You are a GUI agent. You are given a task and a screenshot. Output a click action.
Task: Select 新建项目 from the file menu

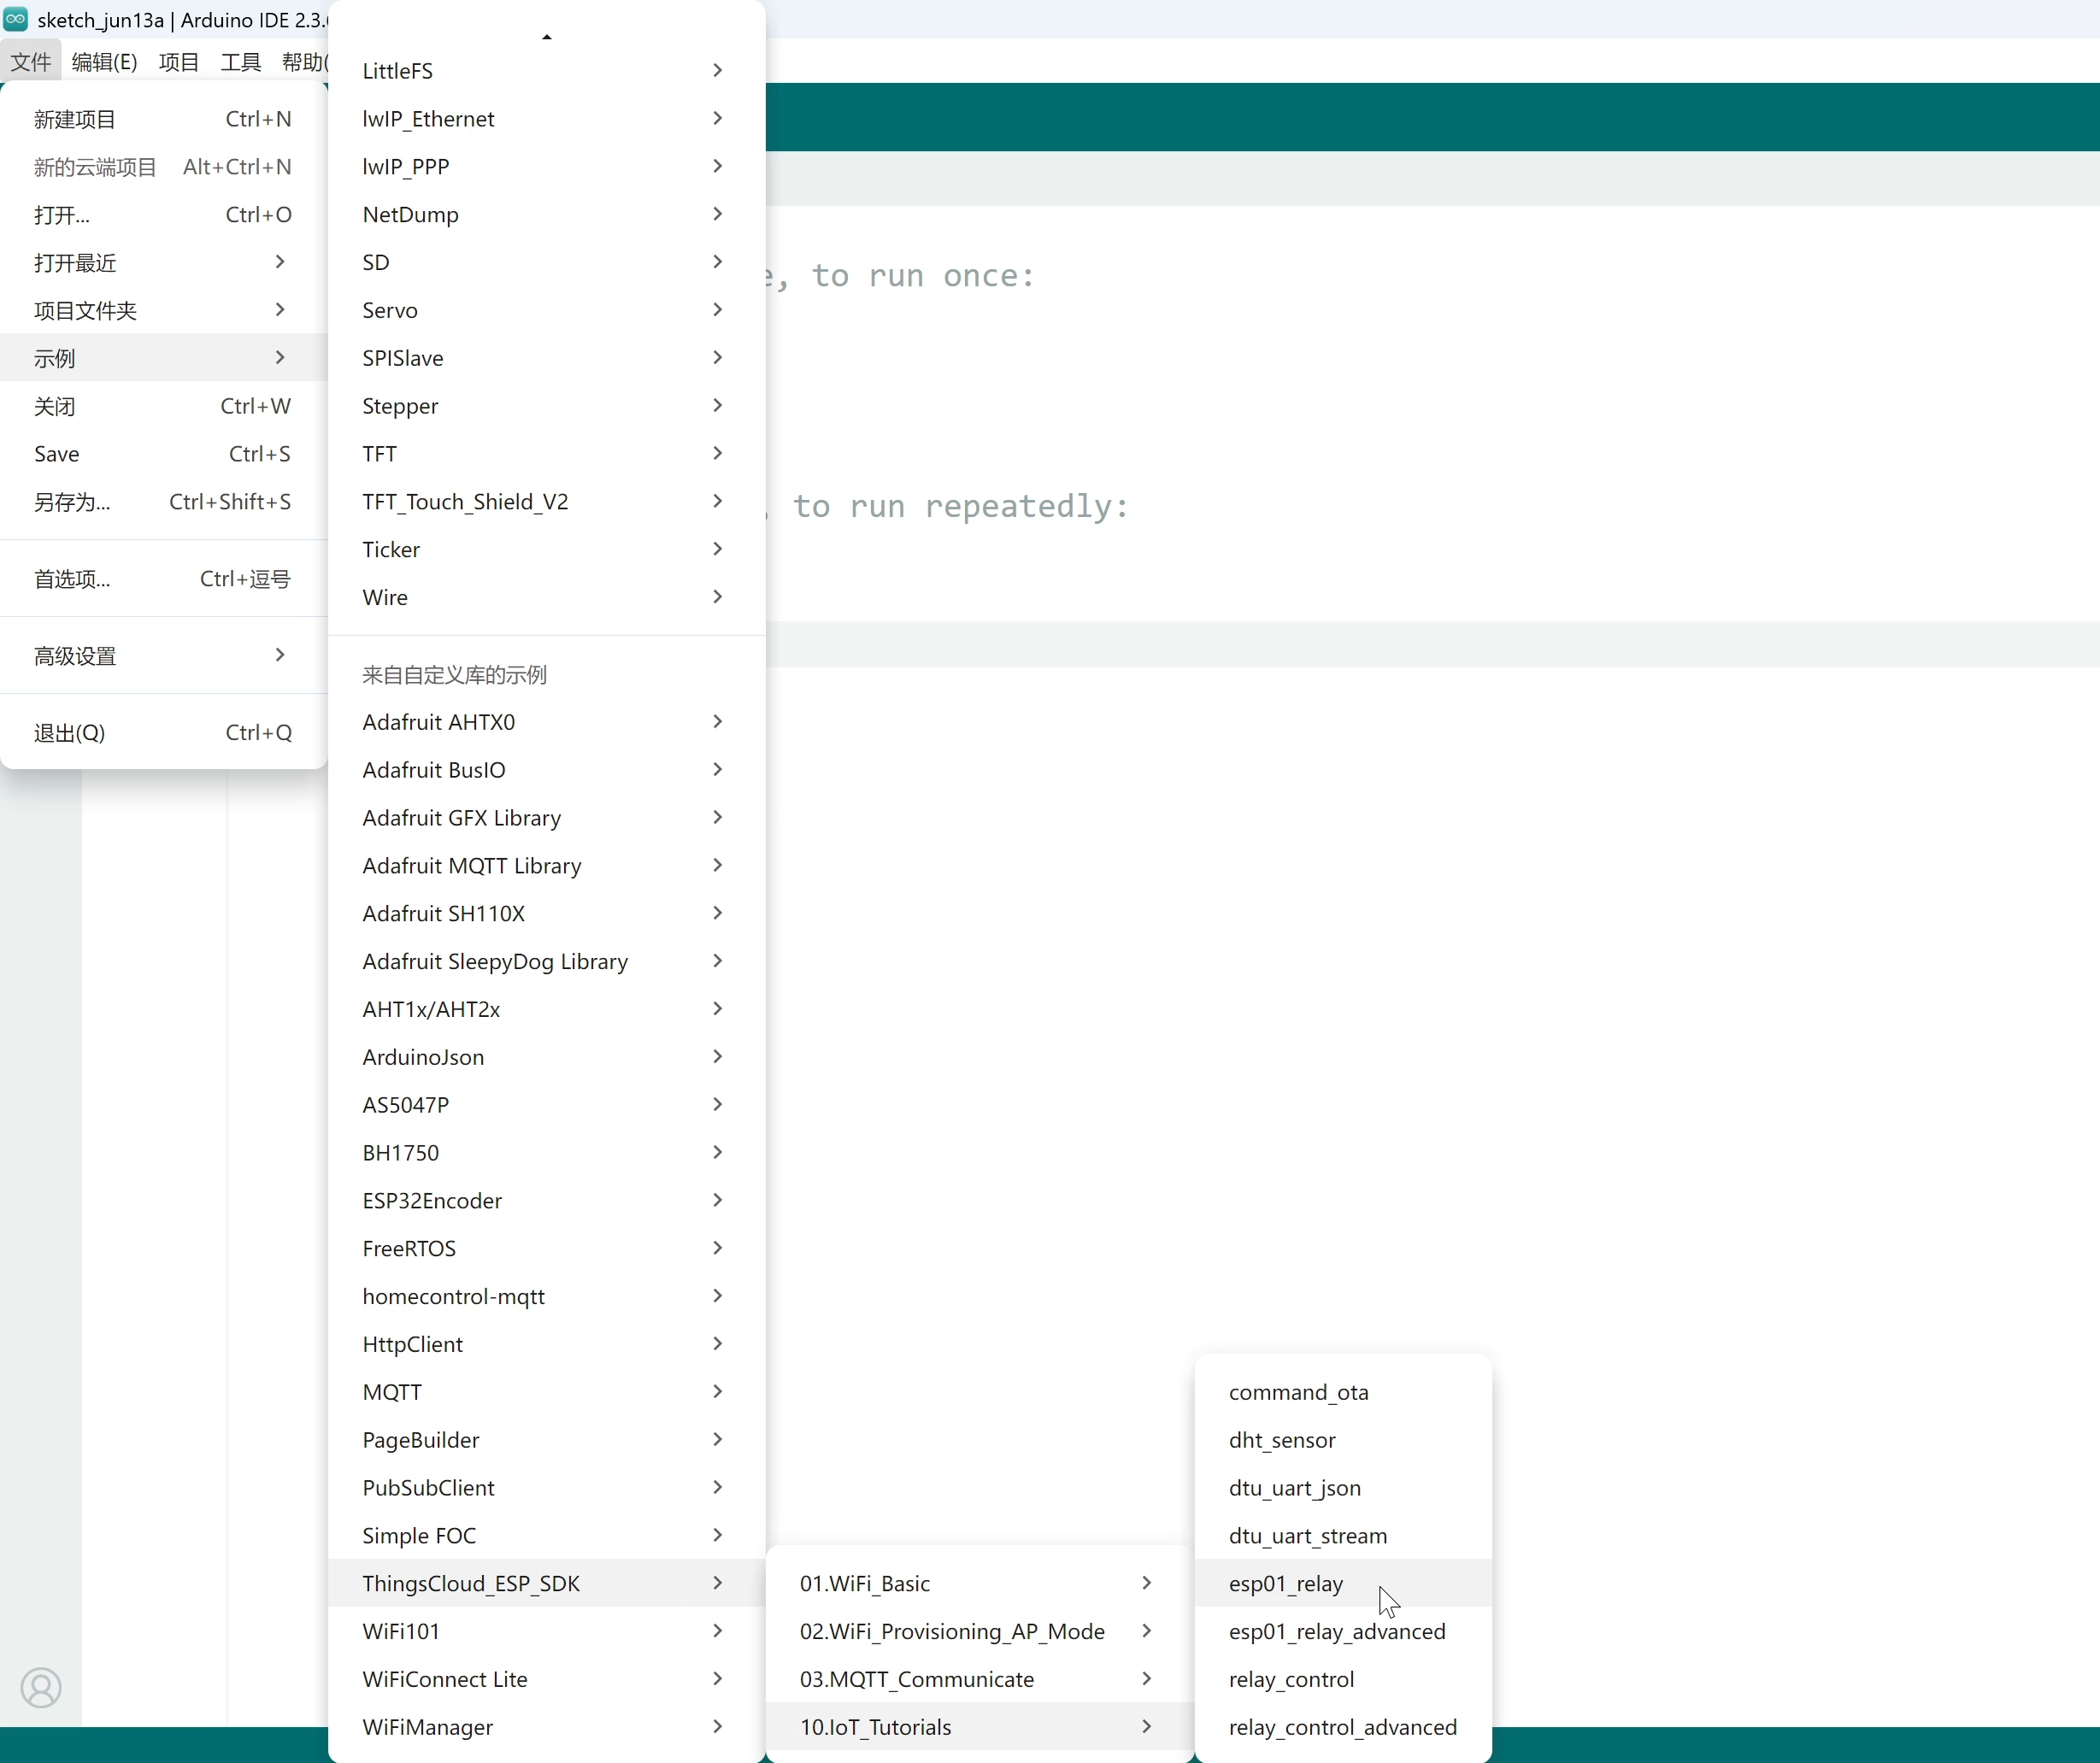pyautogui.click(x=164, y=119)
